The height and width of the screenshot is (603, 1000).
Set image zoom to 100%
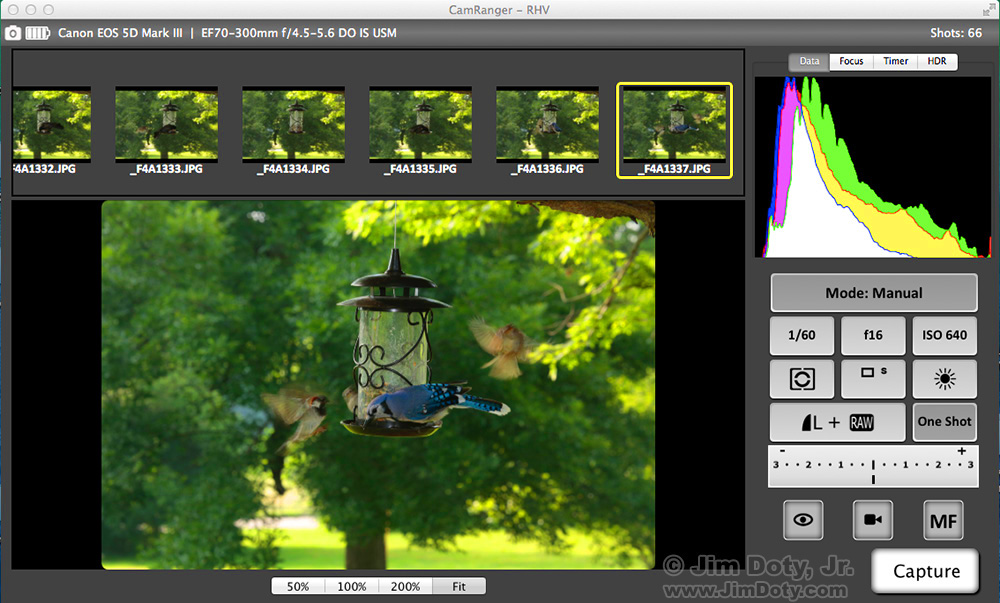(x=352, y=586)
